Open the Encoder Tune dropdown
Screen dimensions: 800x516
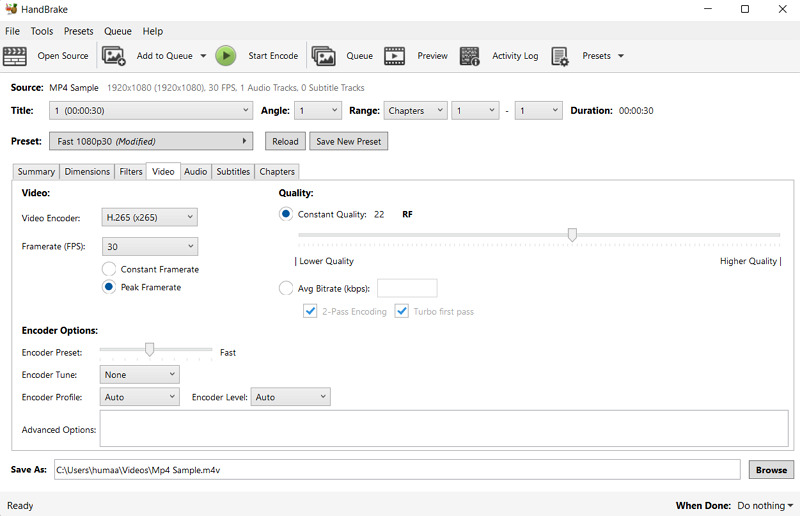(x=139, y=375)
